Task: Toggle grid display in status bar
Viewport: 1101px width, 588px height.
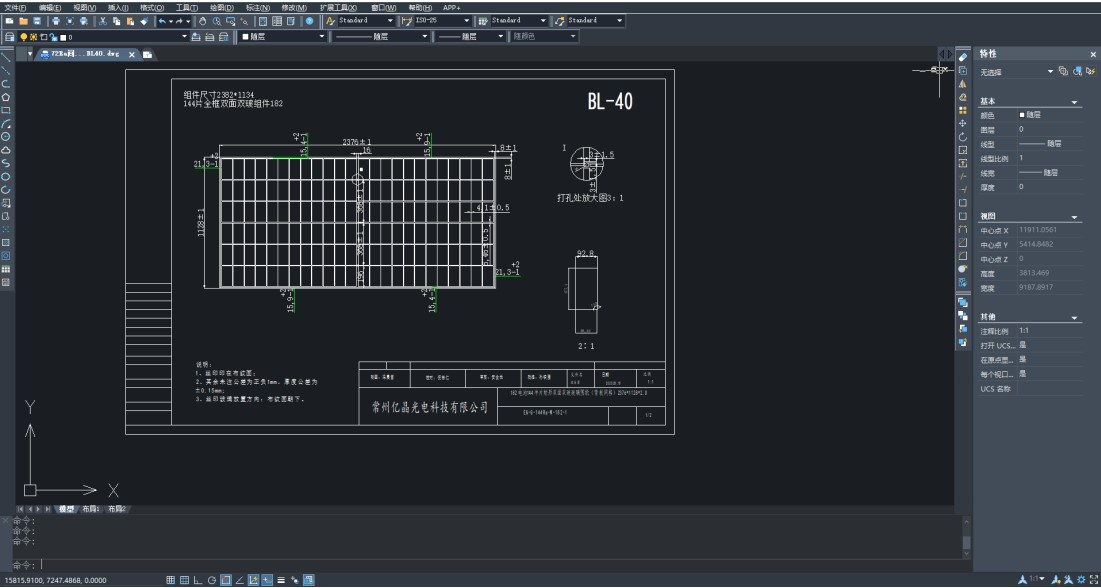Action: (184, 580)
